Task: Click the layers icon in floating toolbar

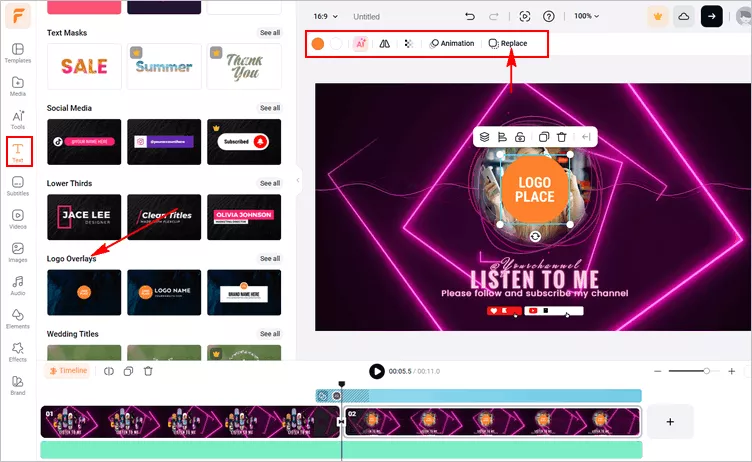Action: coord(484,137)
